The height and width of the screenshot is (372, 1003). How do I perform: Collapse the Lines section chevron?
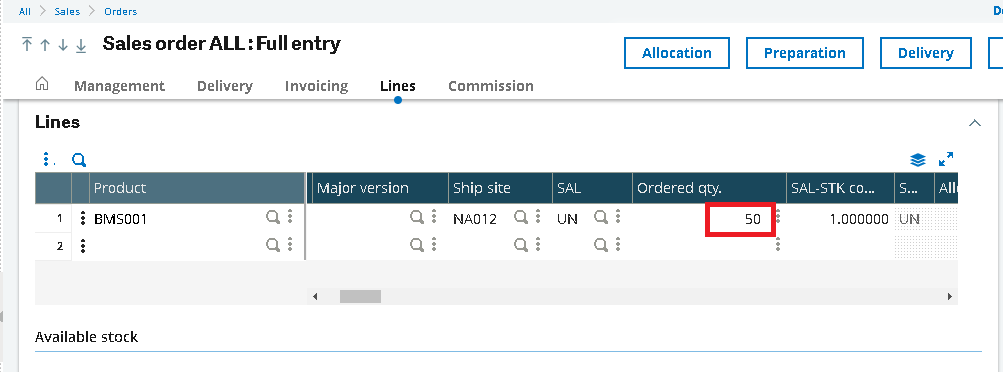click(975, 123)
